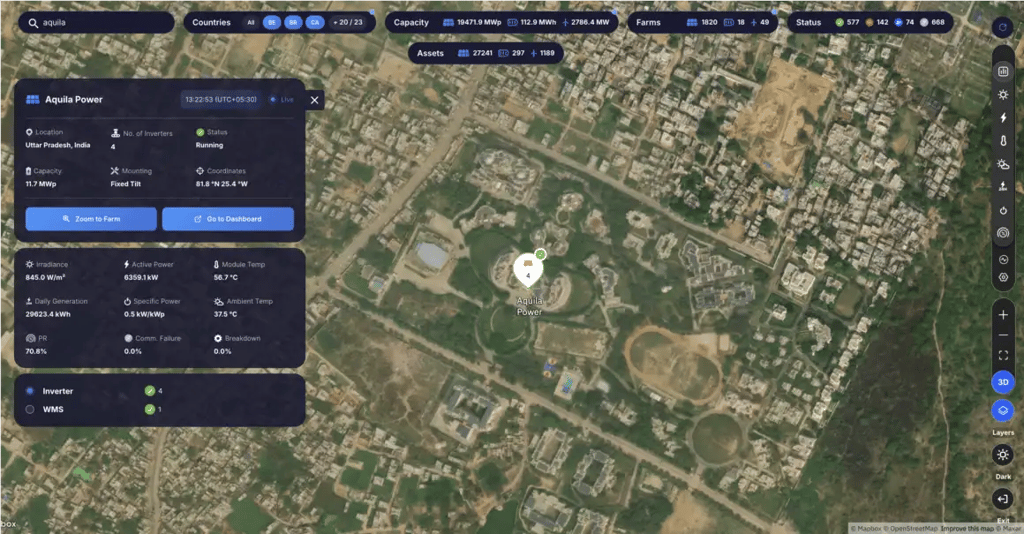Click Zoom to Farm button
The width and height of the screenshot is (1024, 534).
pyautogui.click(x=91, y=219)
